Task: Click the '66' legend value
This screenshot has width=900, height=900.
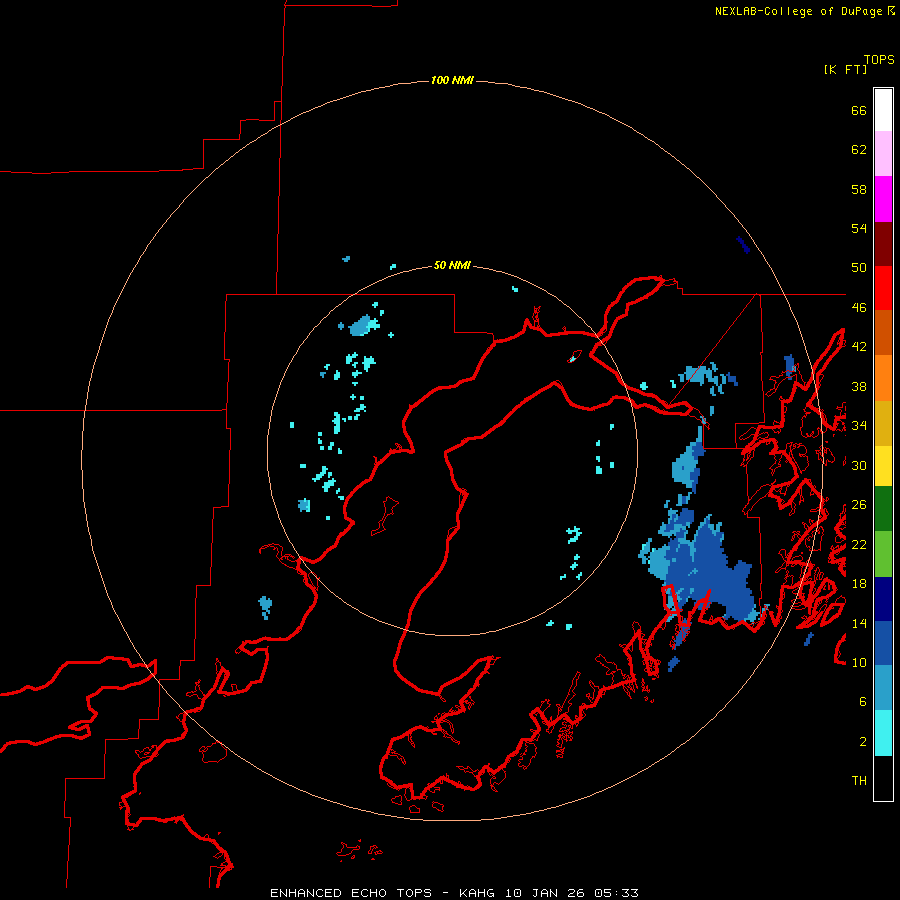Action: coord(859,110)
